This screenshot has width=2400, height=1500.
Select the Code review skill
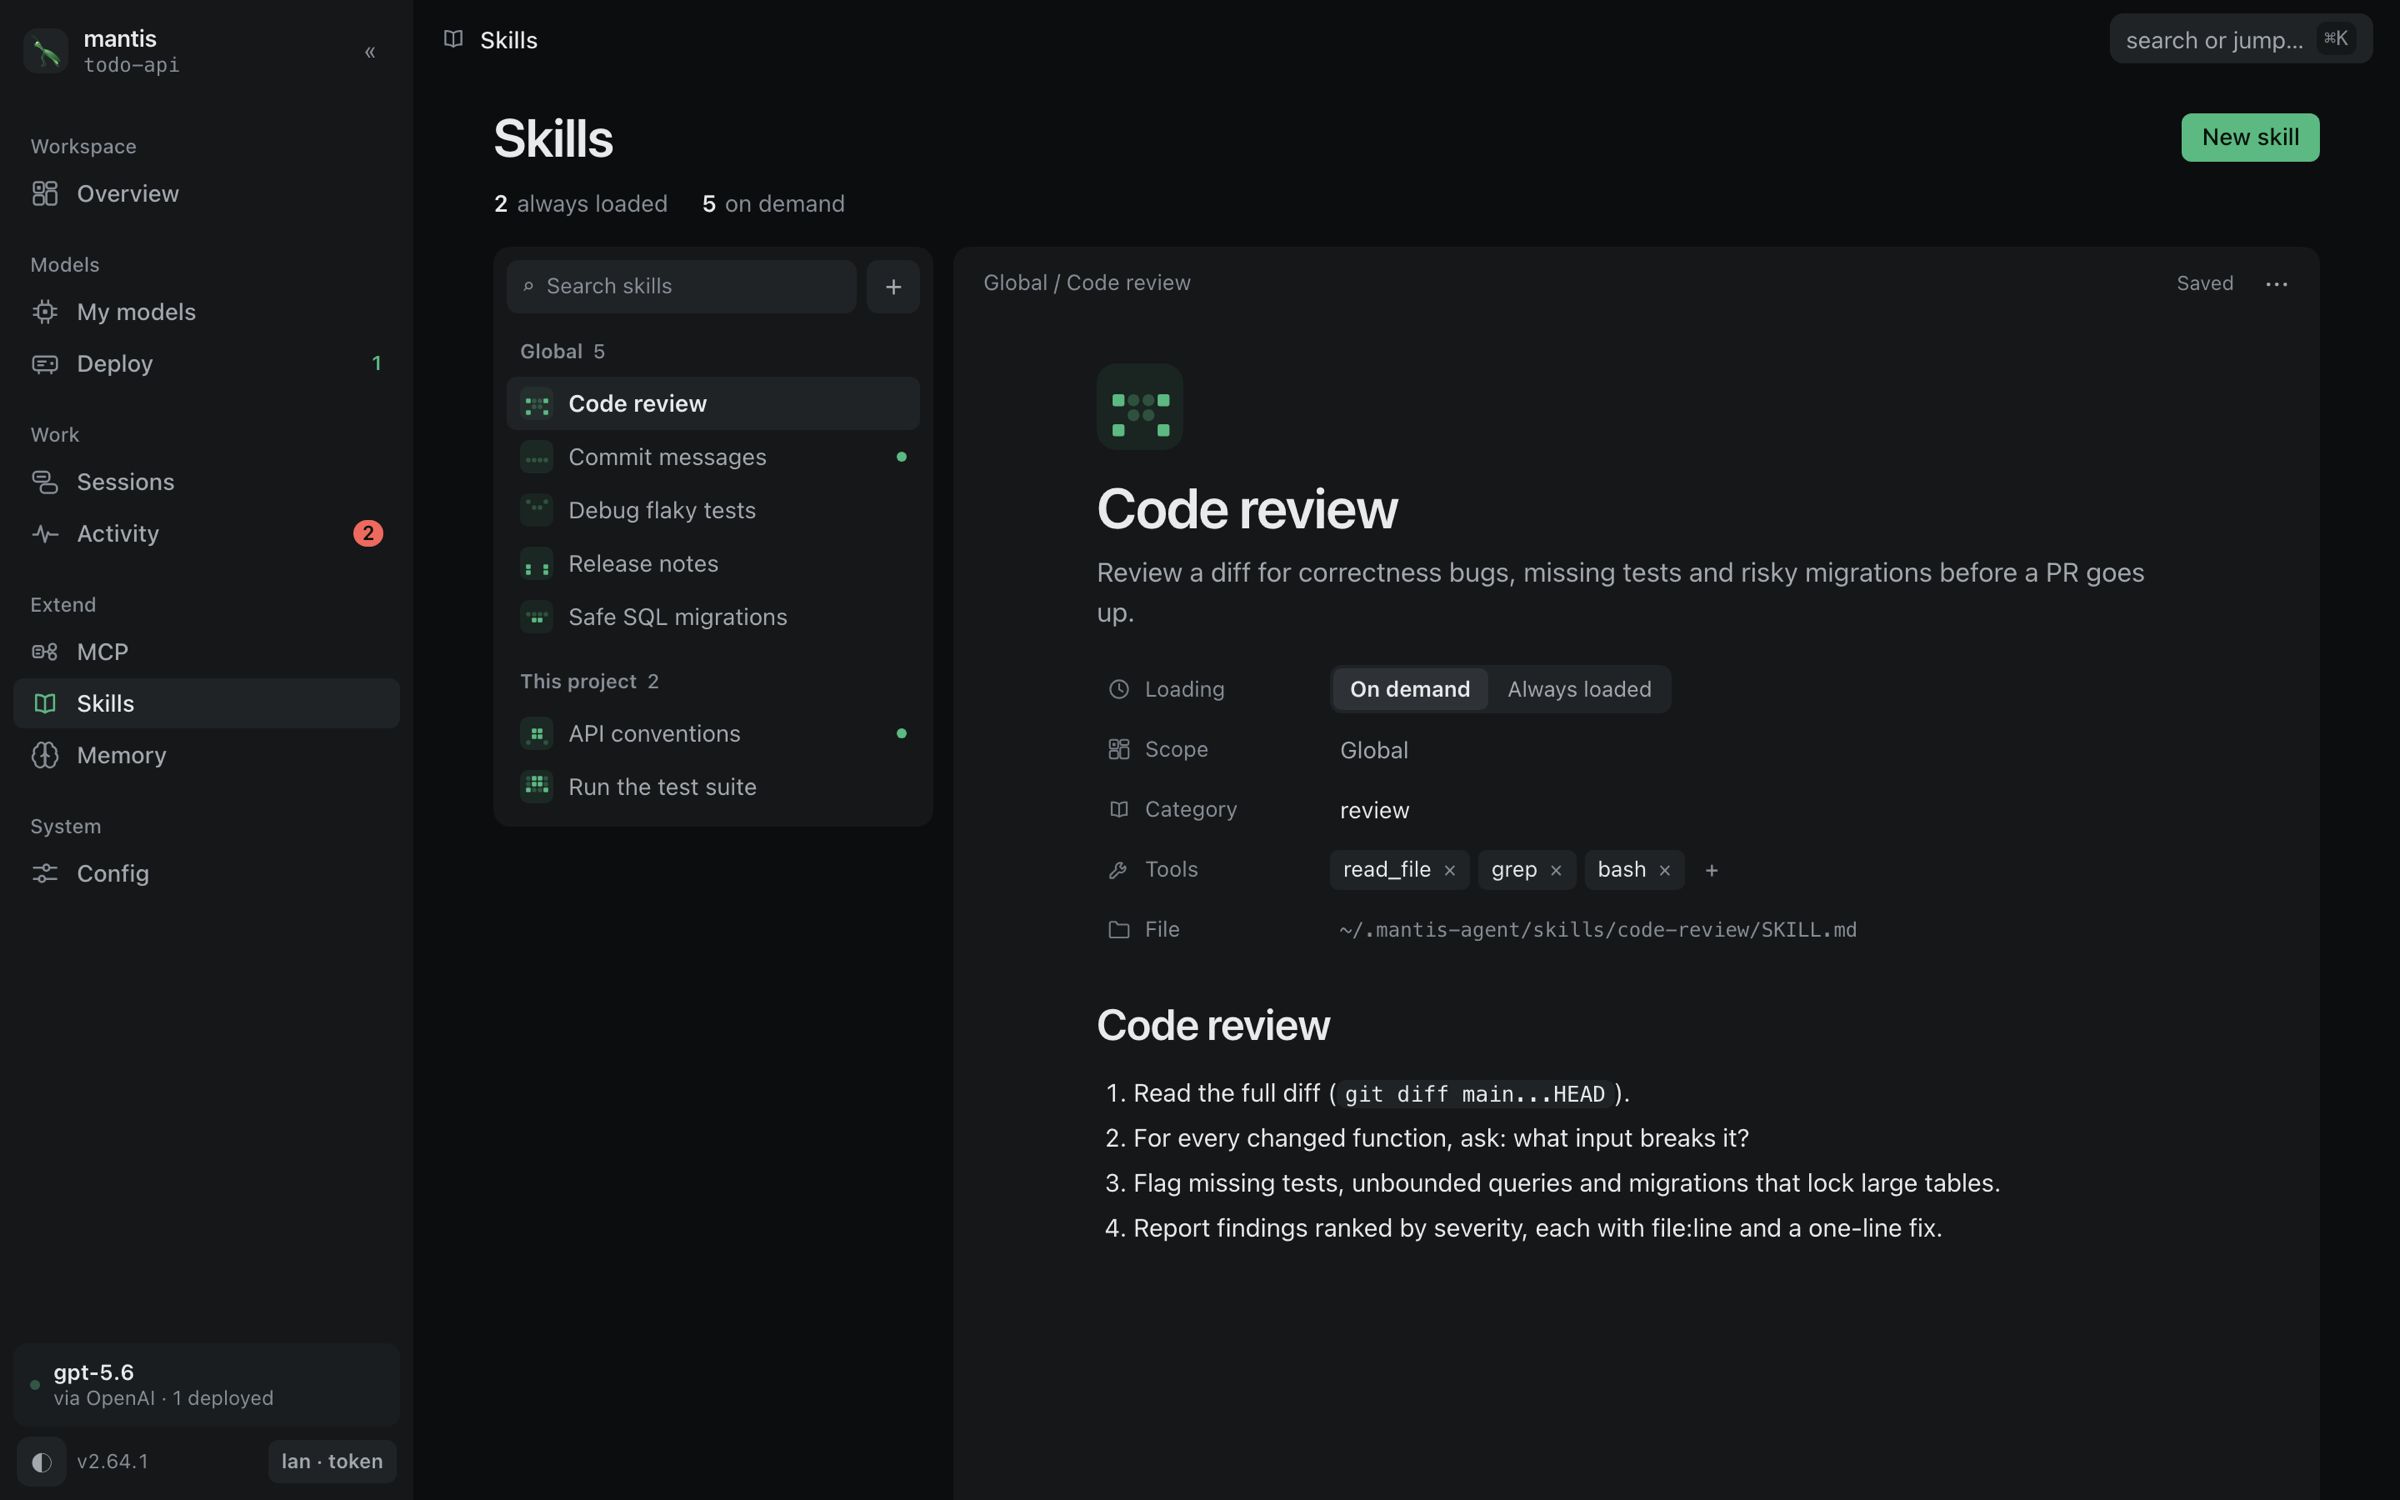713,403
